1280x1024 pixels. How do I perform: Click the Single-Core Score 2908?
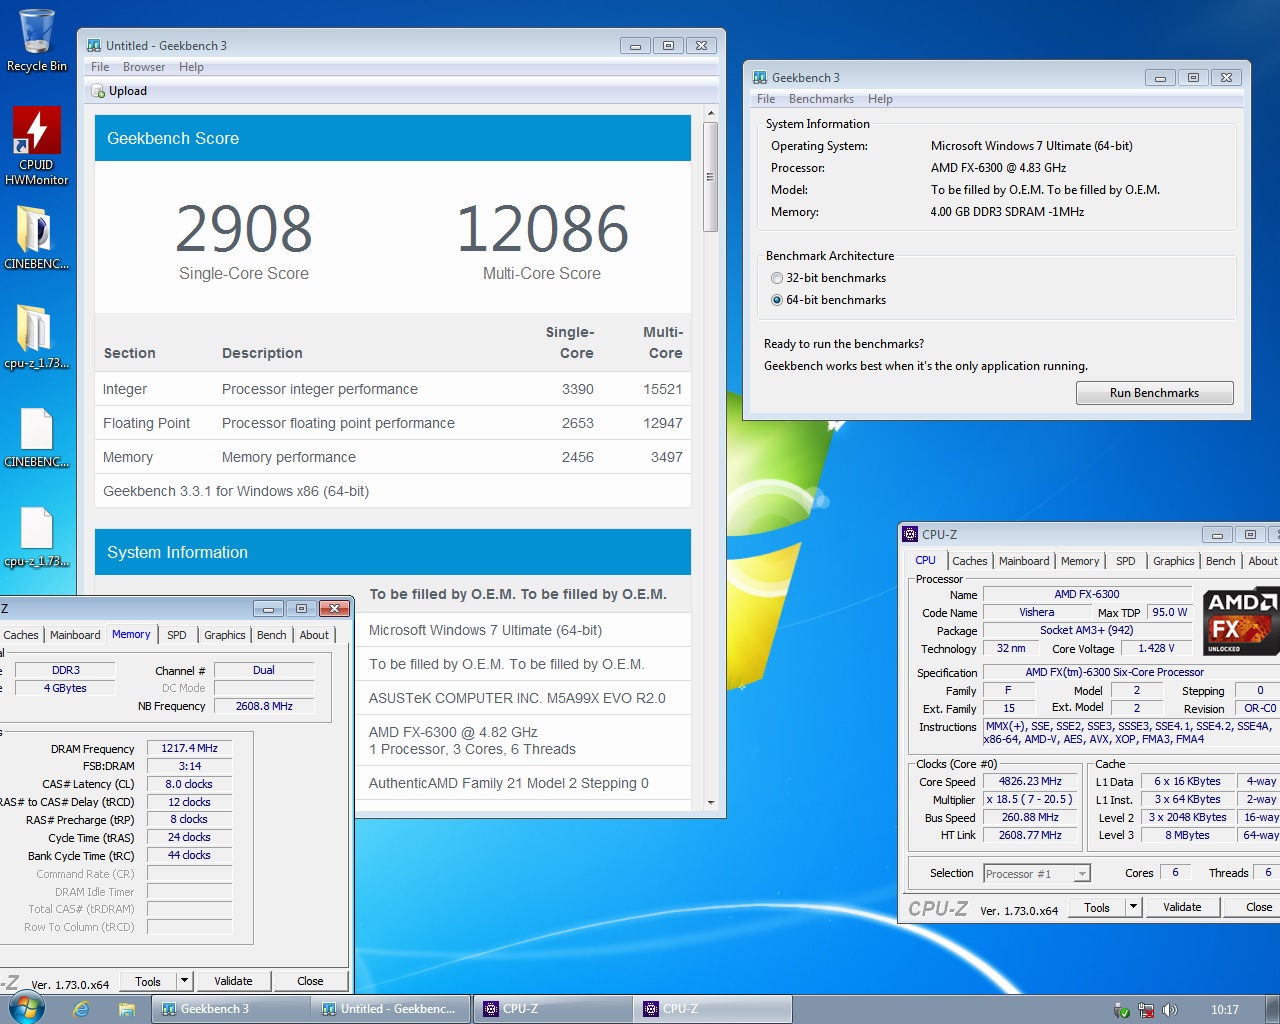tap(244, 229)
